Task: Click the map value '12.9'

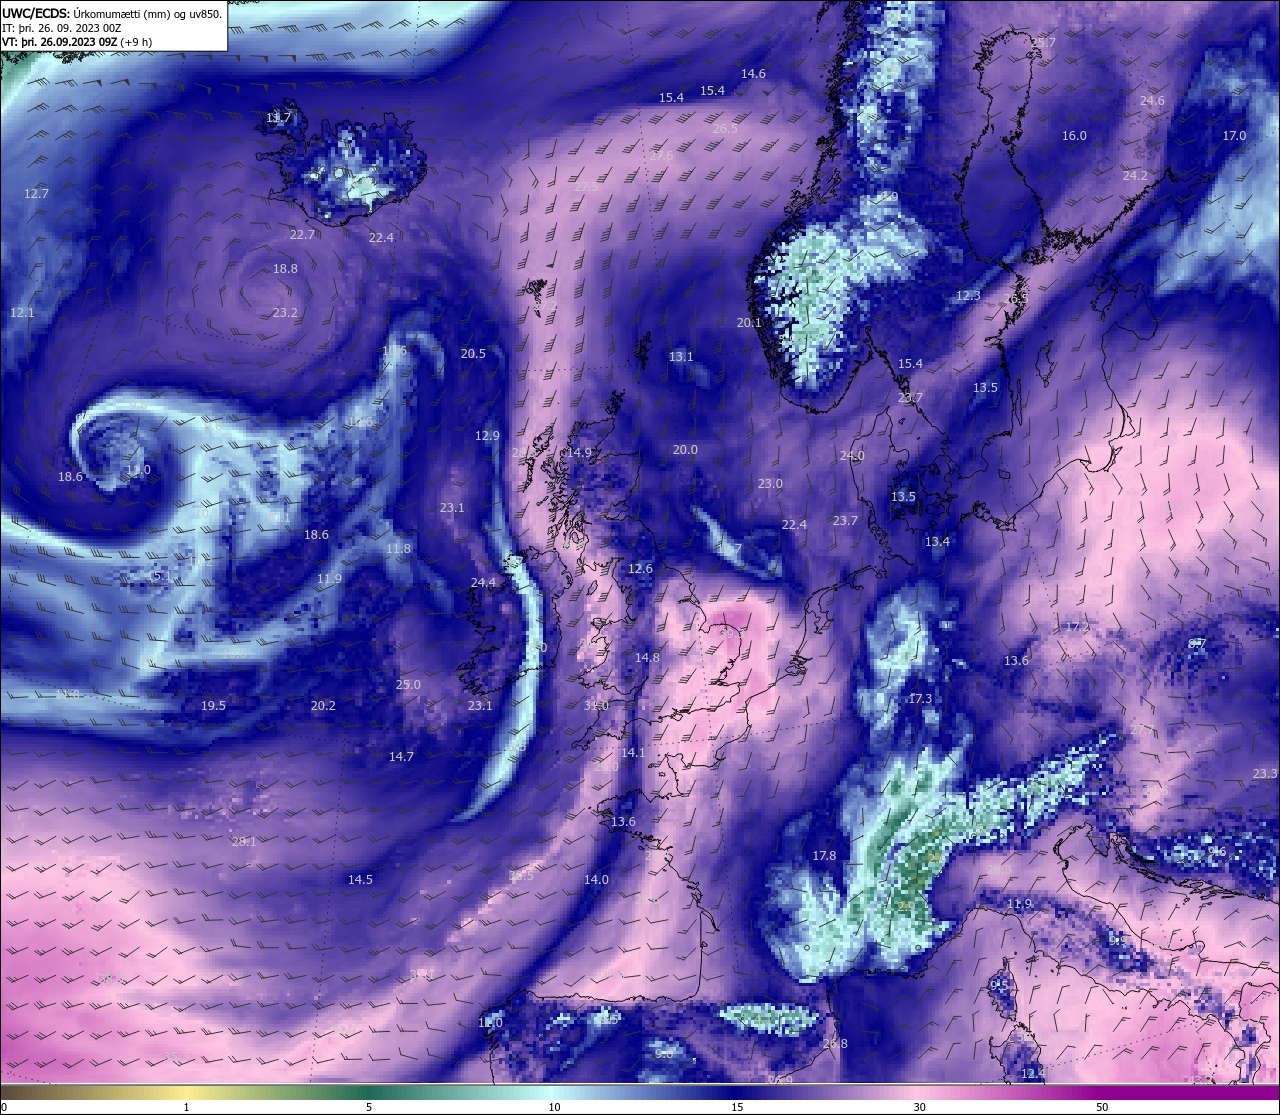Action: click(487, 436)
